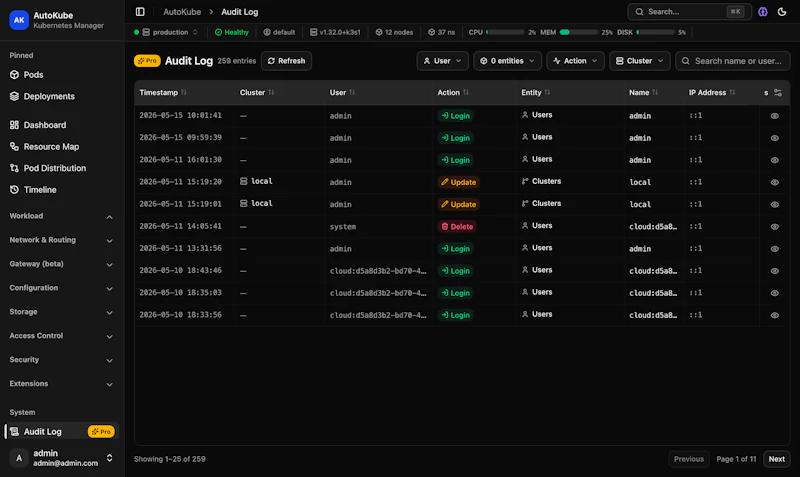
Task: Click the Previous page button
Action: coord(689,459)
